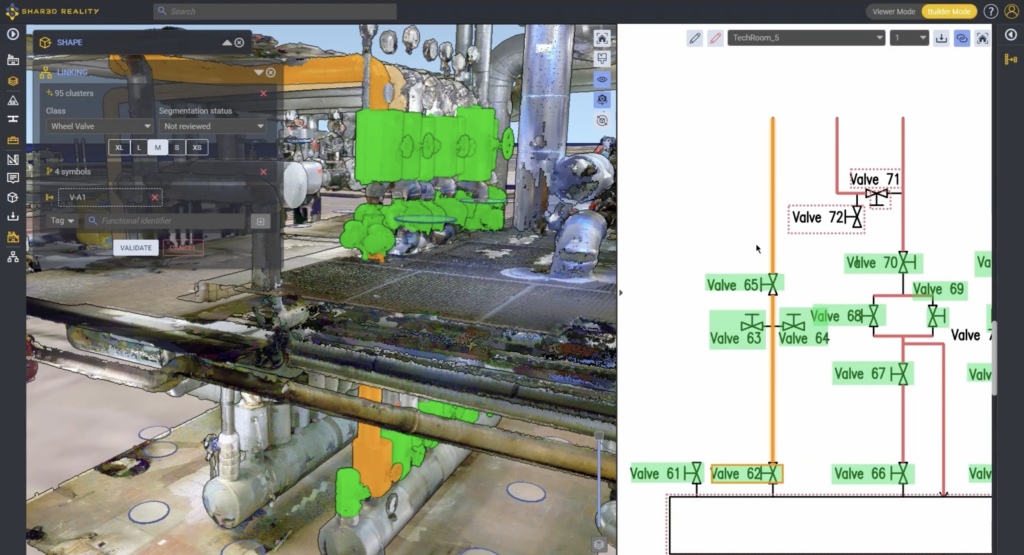
Task: Click the VALIDATE button
Action: pyautogui.click(x=135, y=247)
